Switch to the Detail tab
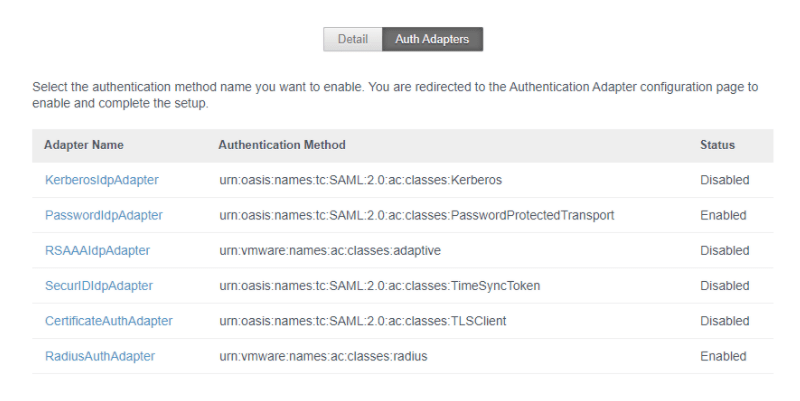Viewport: 800px width, 401px height. 352,39
